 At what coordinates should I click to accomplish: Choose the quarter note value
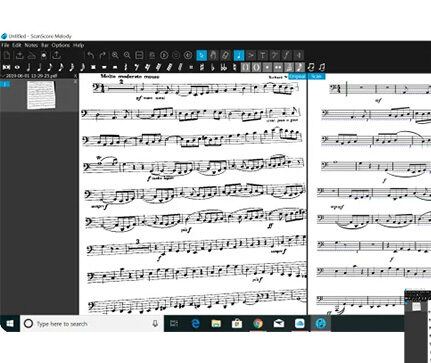[39, 67]
